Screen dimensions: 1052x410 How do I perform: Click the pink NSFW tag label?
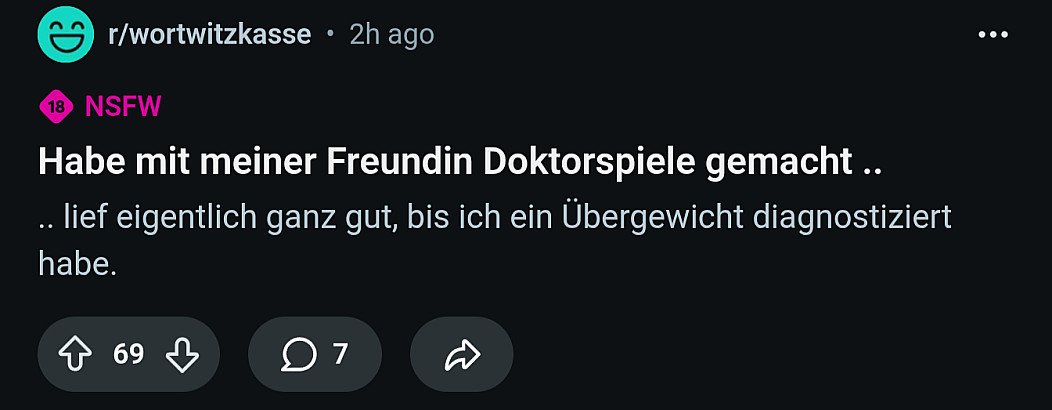pyautogui.click(x=123, y=105)
